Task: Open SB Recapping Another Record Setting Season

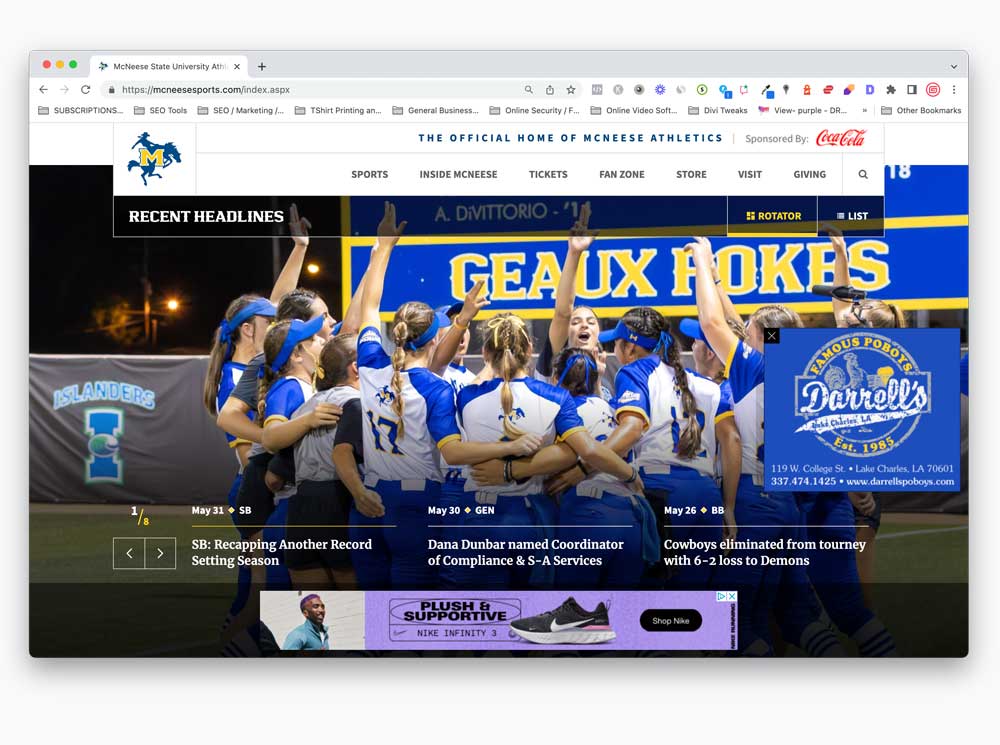Action: 281,552
